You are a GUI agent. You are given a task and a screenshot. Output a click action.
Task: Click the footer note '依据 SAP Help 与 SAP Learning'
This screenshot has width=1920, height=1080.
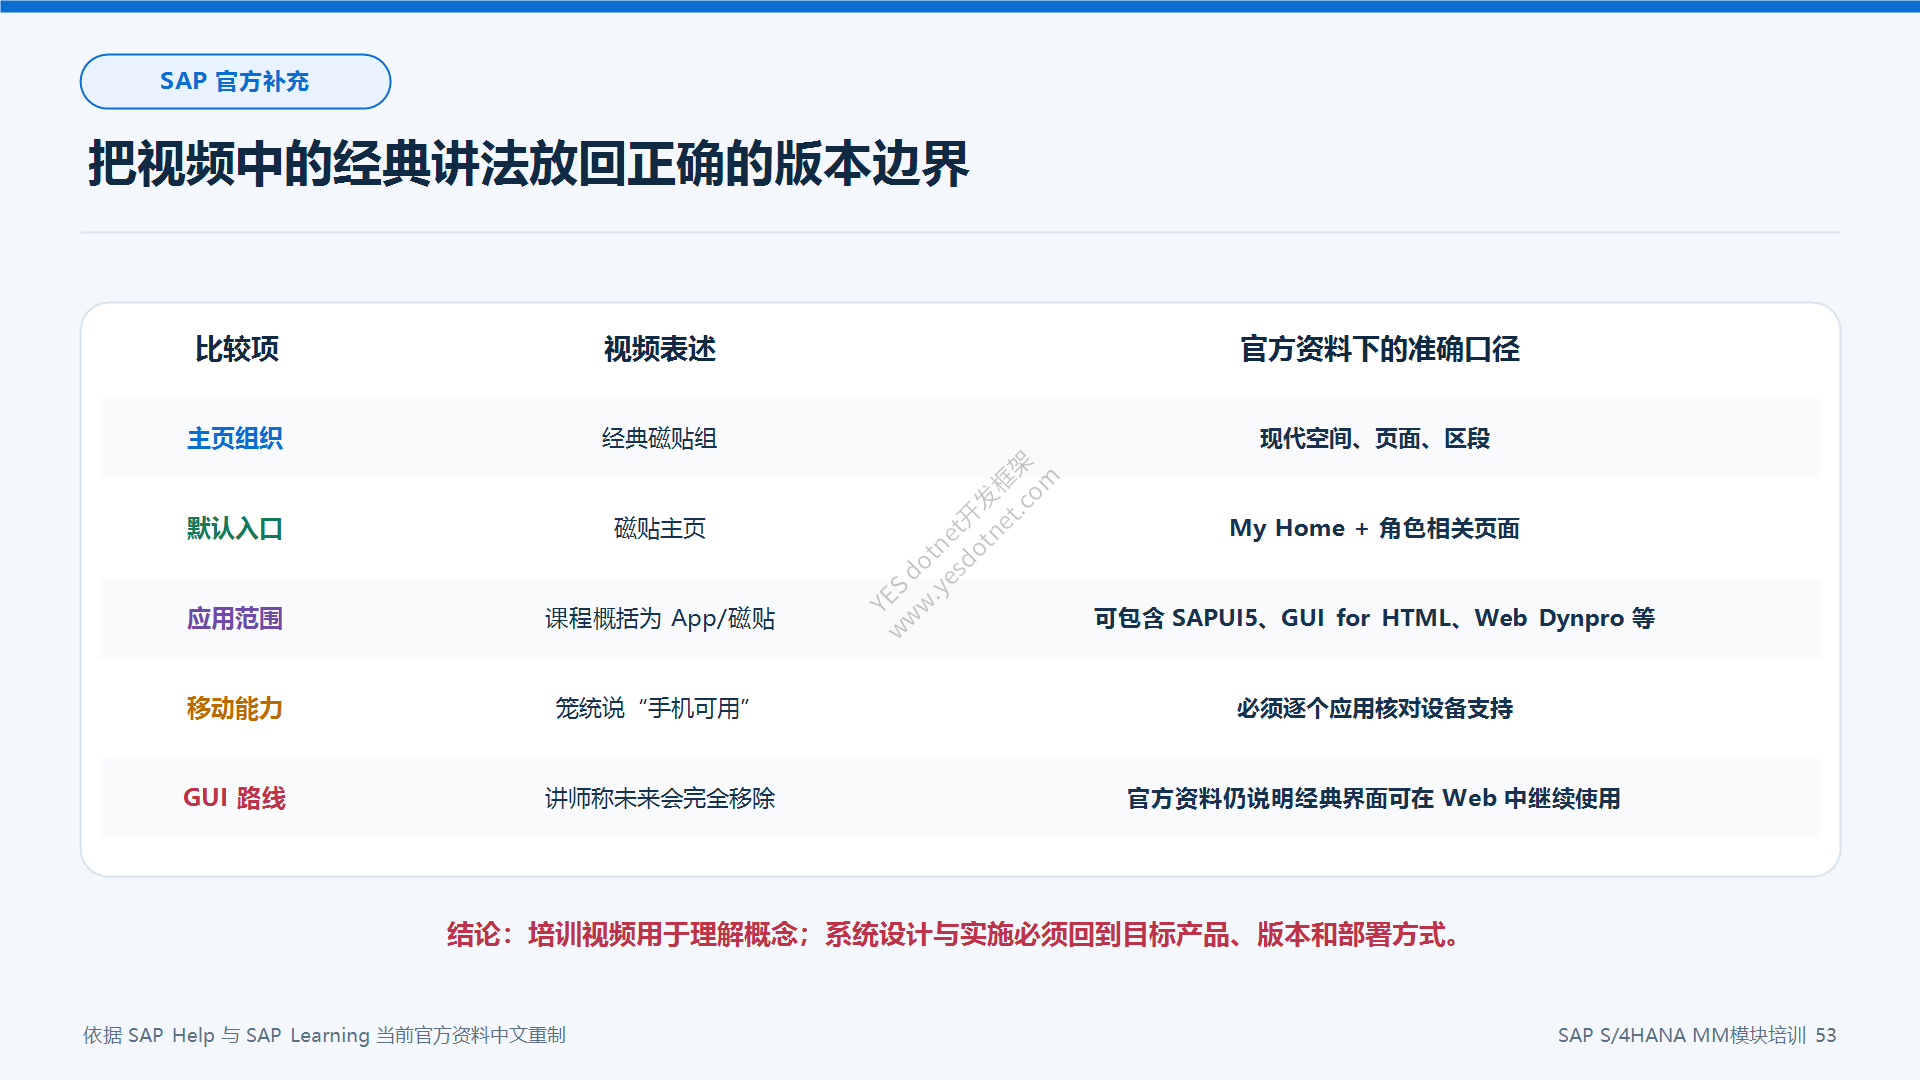point(325,1035)
